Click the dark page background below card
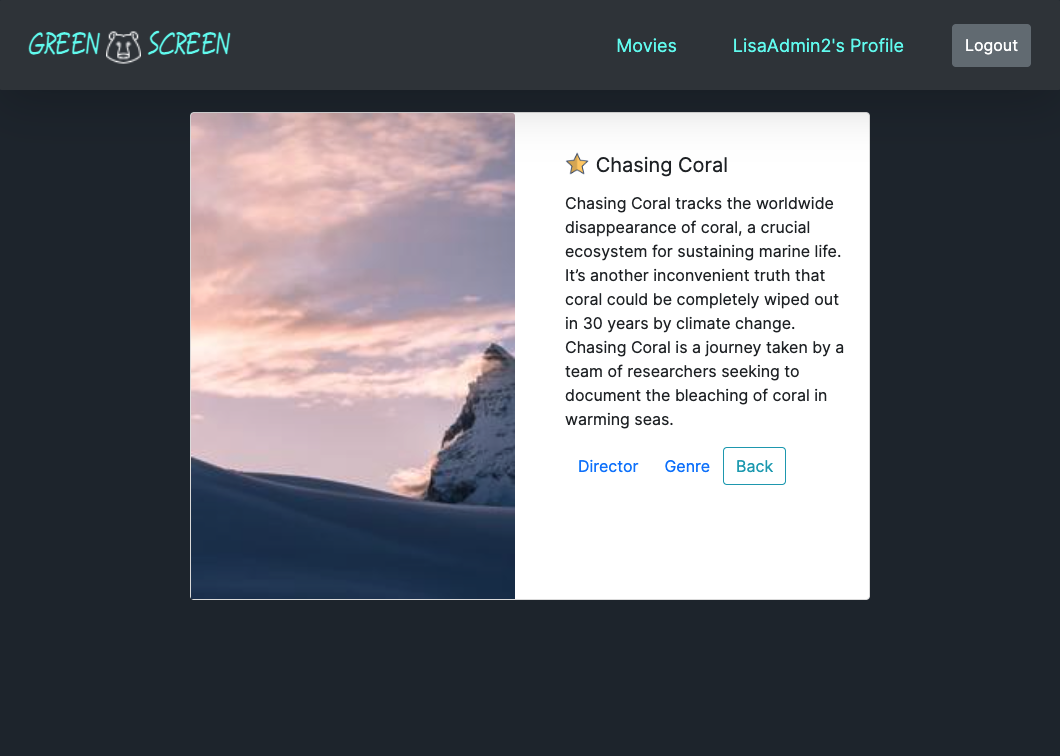Viewport: 1060px width, 756px height. (x=530, y=676)
